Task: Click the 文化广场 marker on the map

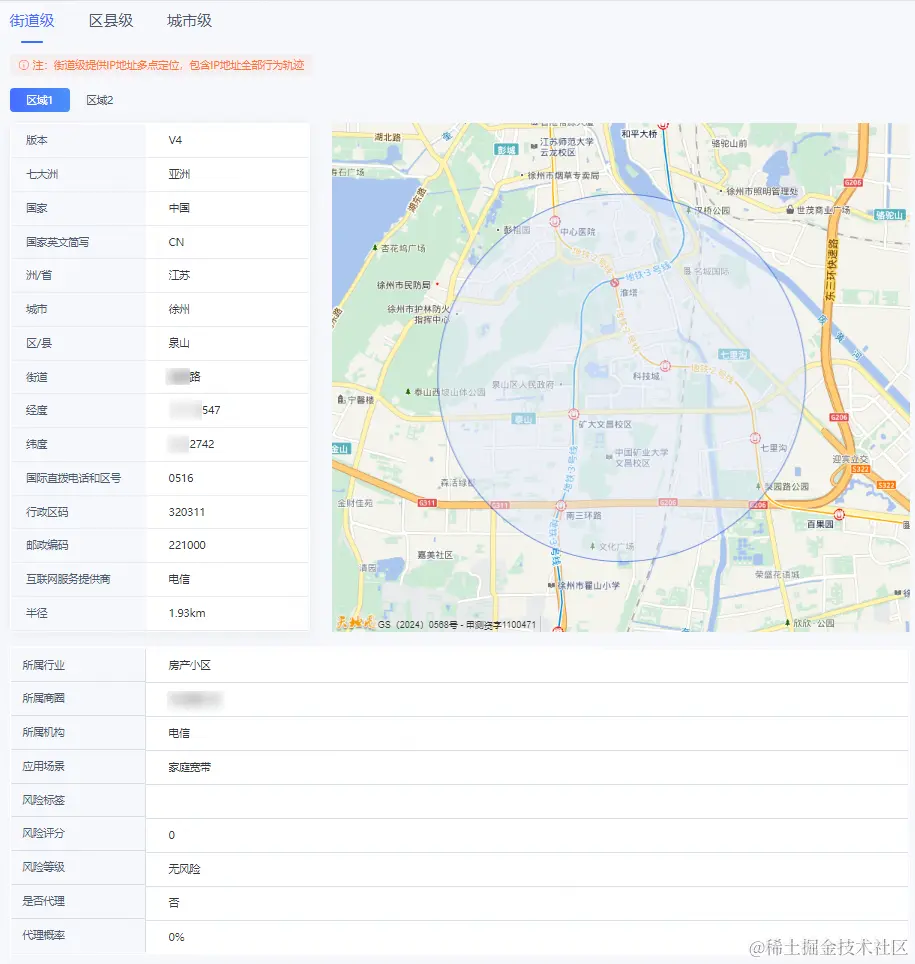Action: (602, 544)
